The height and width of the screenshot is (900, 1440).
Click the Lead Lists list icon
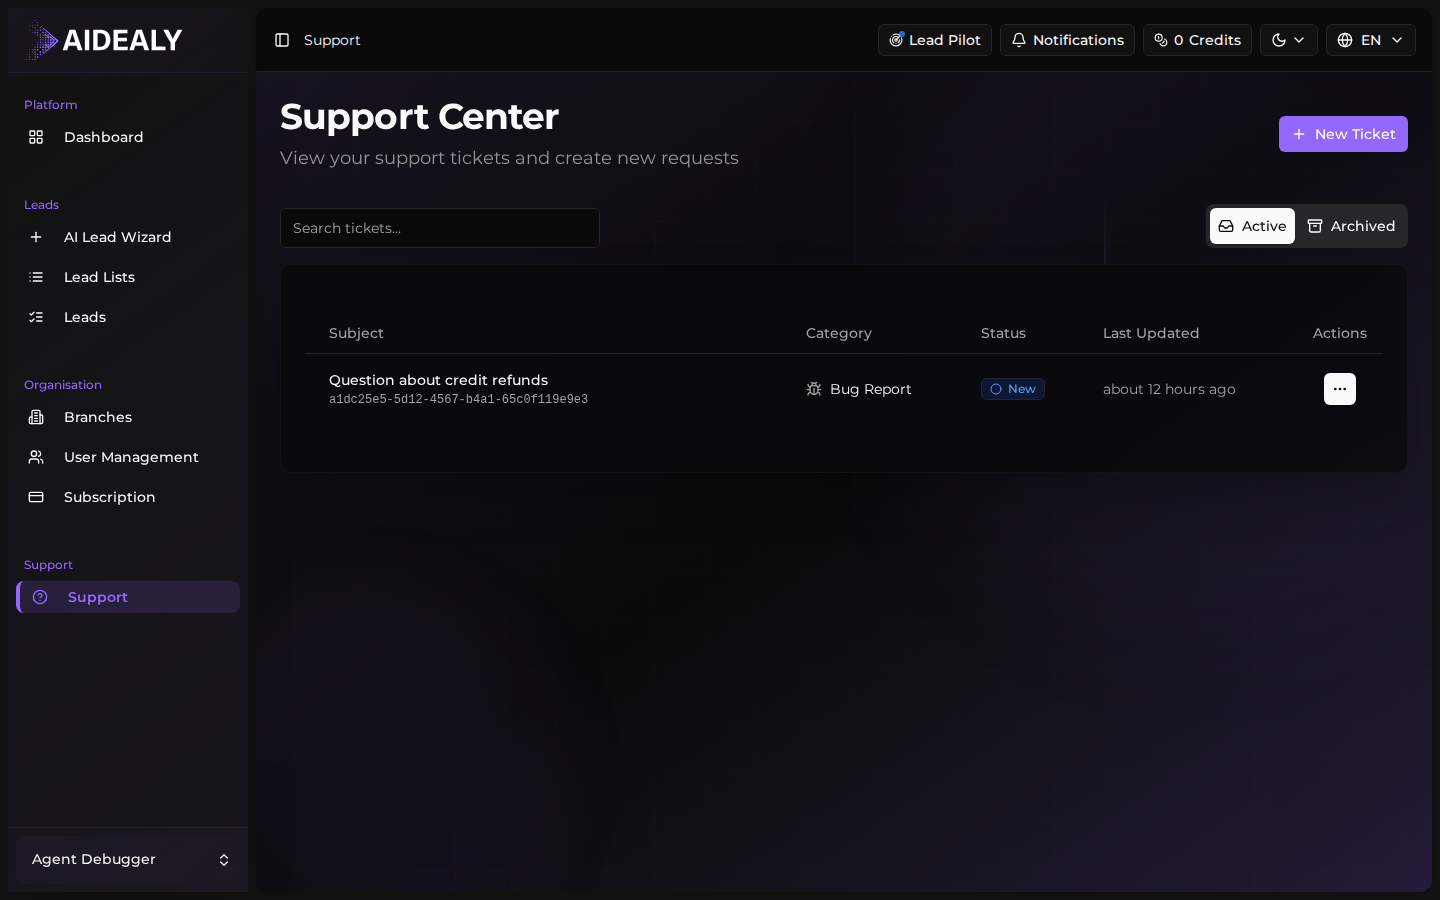point(36,277)
